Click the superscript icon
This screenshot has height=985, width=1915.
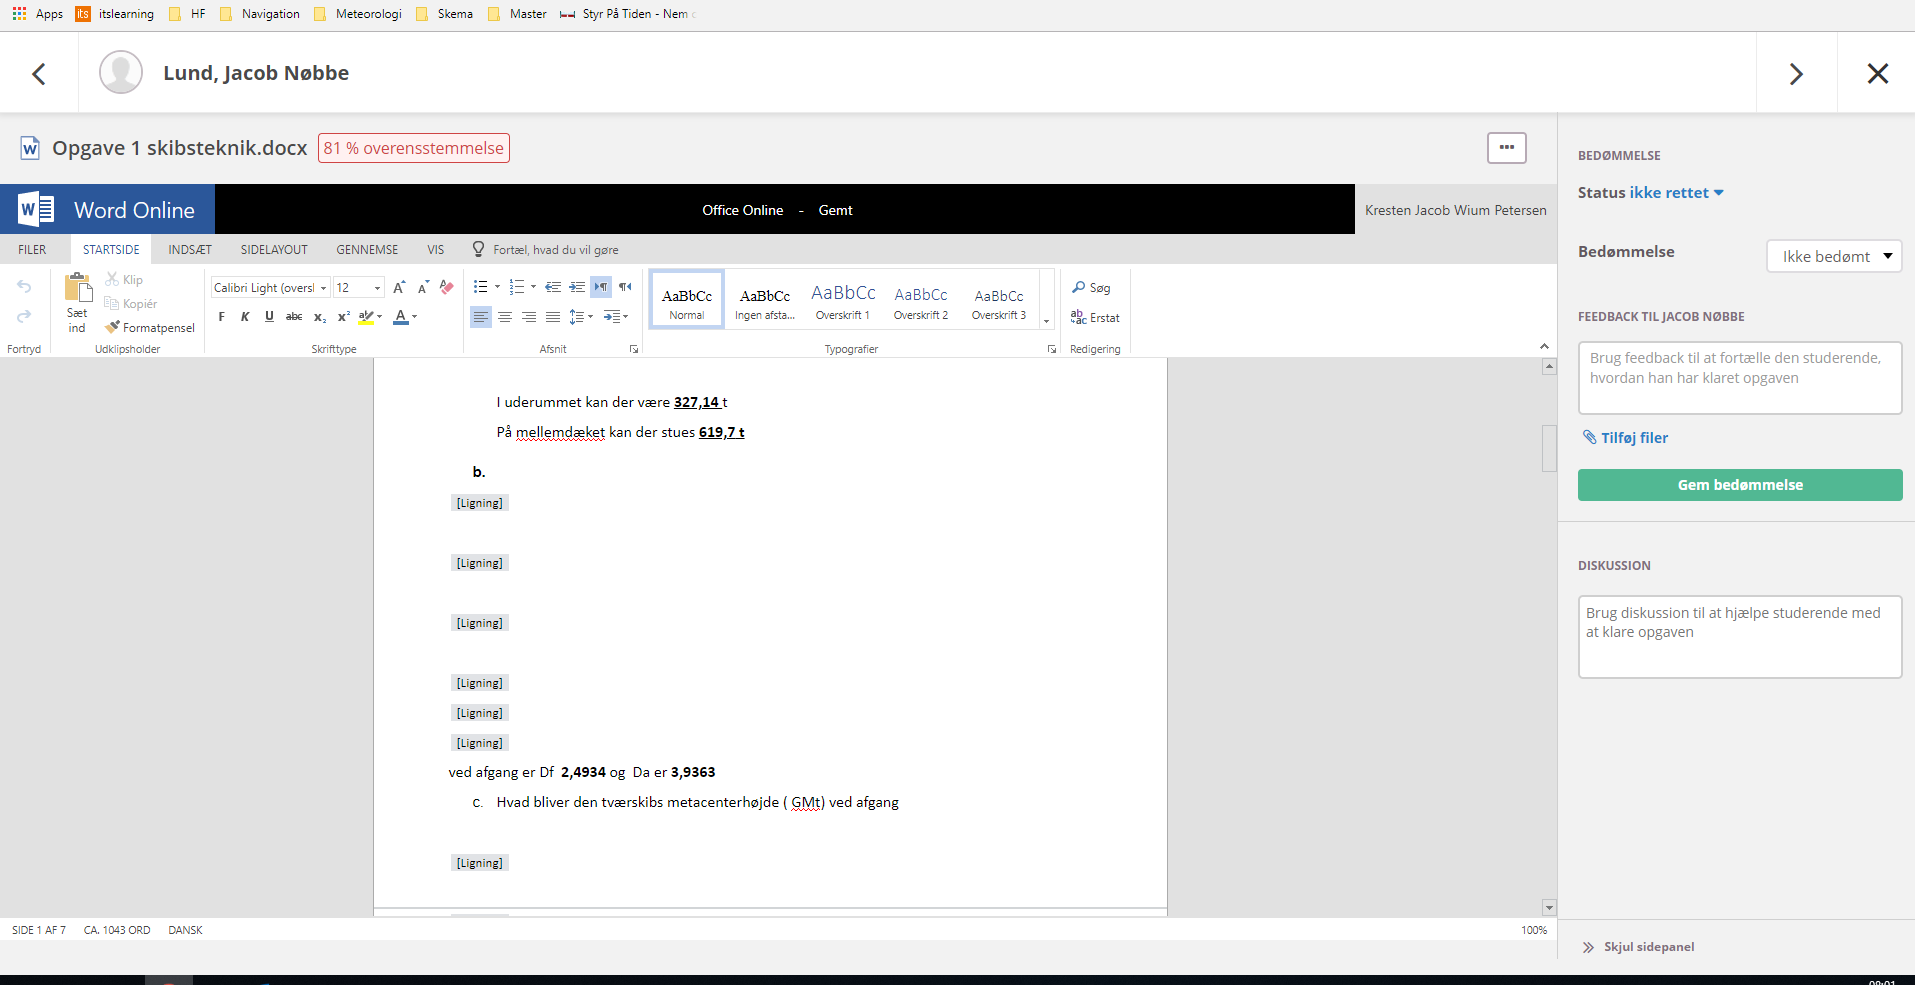pos(343,317)
